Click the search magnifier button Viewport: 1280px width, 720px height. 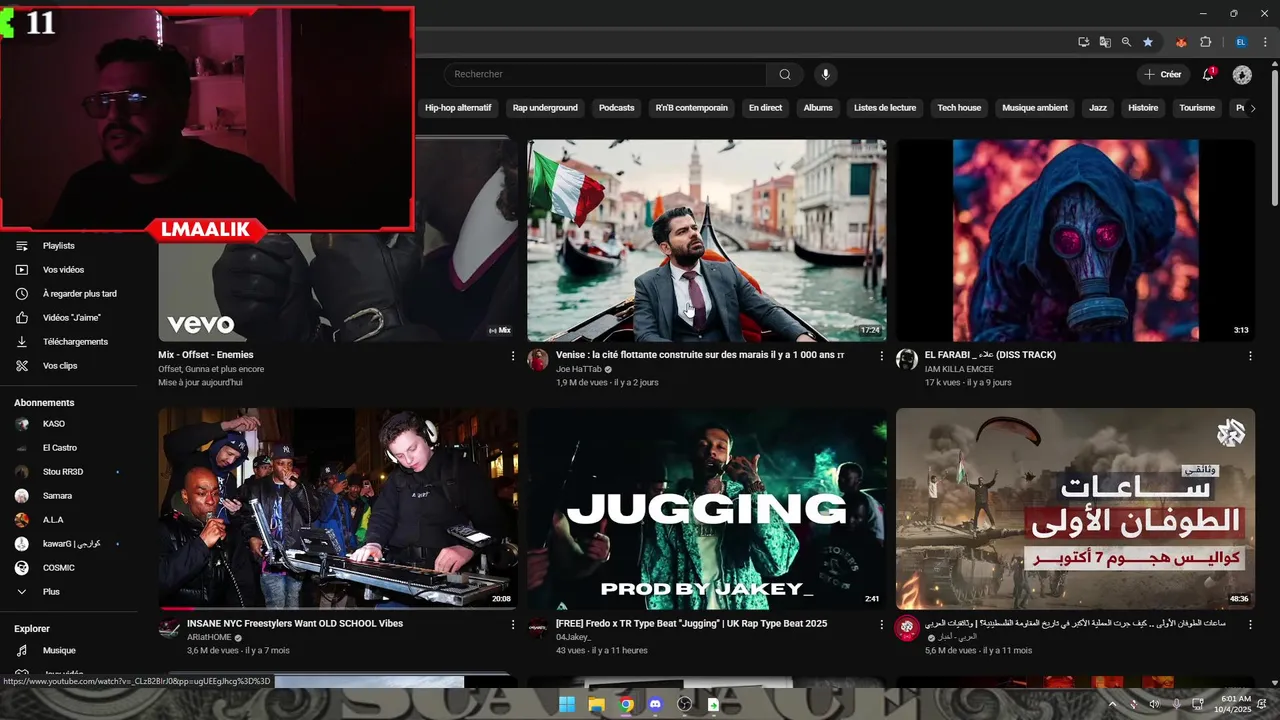785,74
